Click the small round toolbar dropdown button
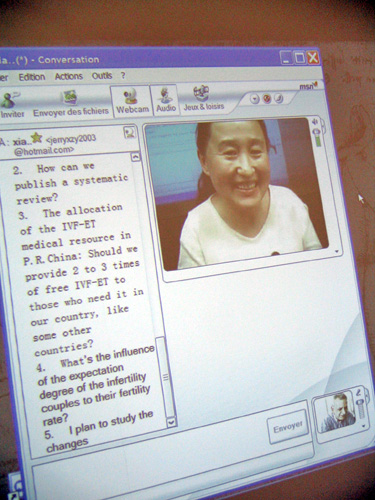 click(255, 99)
